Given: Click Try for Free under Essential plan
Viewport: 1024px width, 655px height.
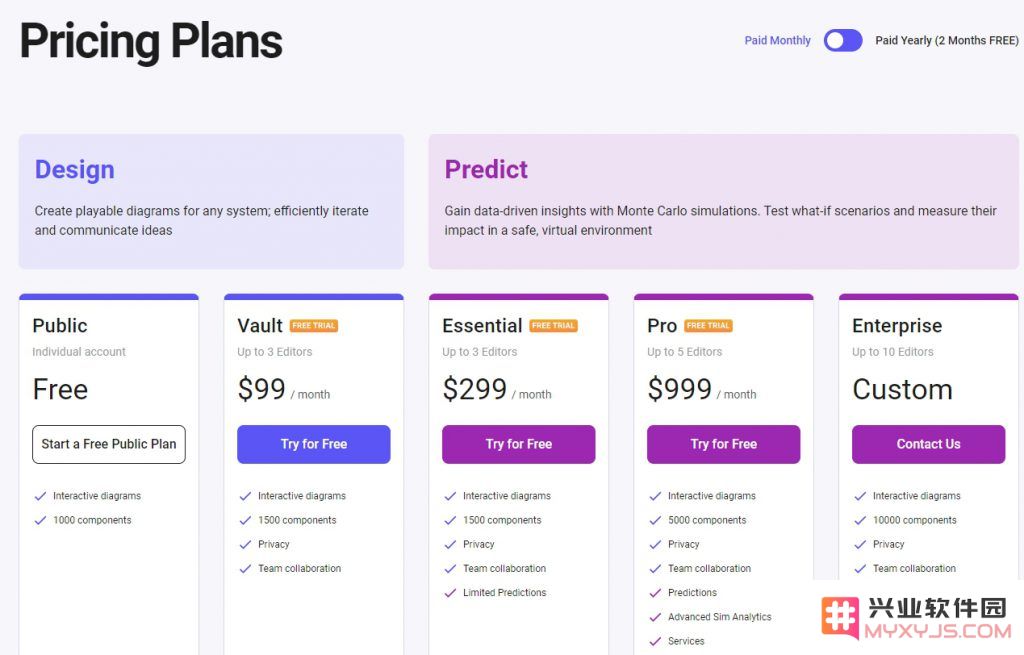Looking at the screenshot, I should [x=519, y=444].
